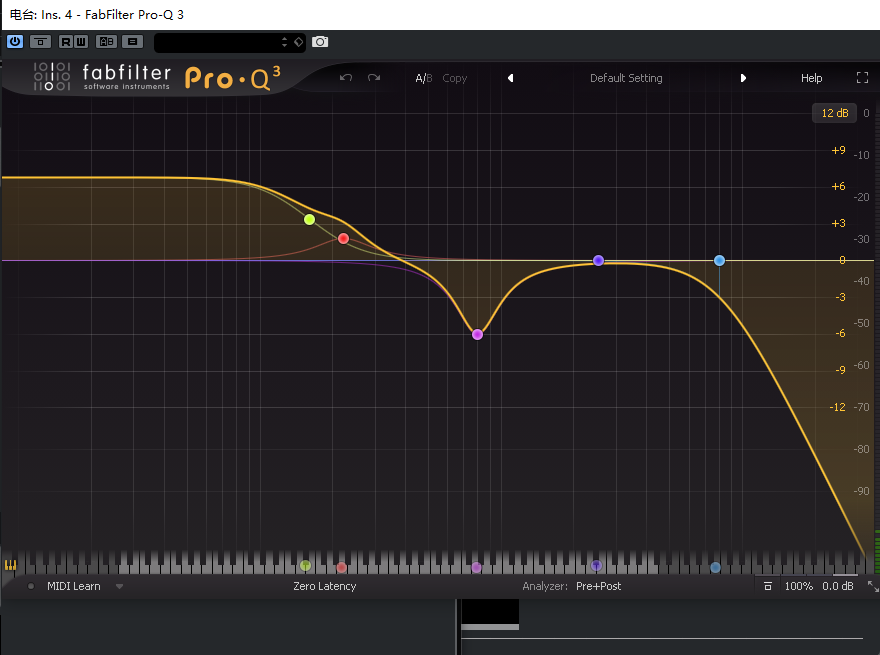
Task: Toggle full screen mode icon
Action: tap(863, 78)
